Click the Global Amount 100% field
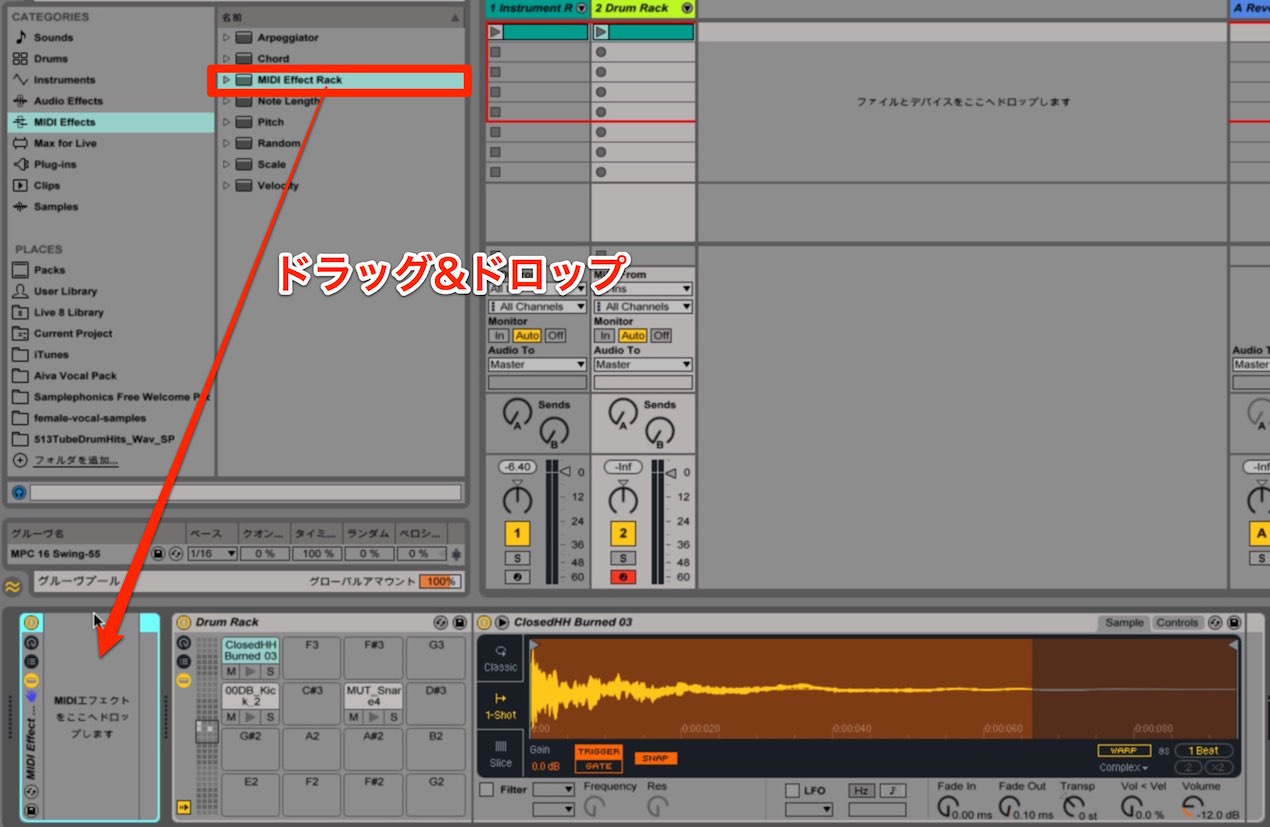Viewport: 1270px width, 827px height. (438, 581)
